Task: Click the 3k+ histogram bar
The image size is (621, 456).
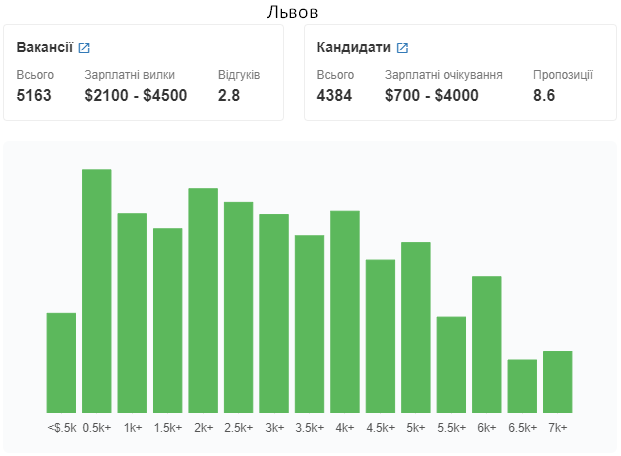Action: (x=274, y=313)
